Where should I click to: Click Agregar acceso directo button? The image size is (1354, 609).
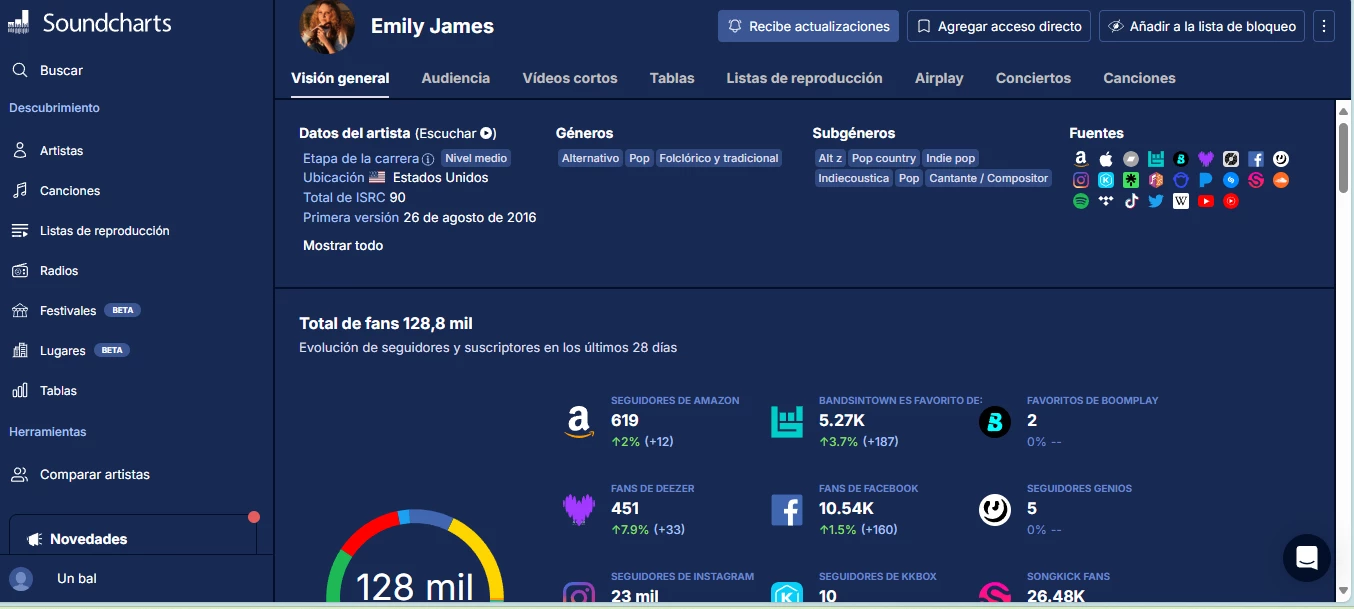[x=999, y=26]
